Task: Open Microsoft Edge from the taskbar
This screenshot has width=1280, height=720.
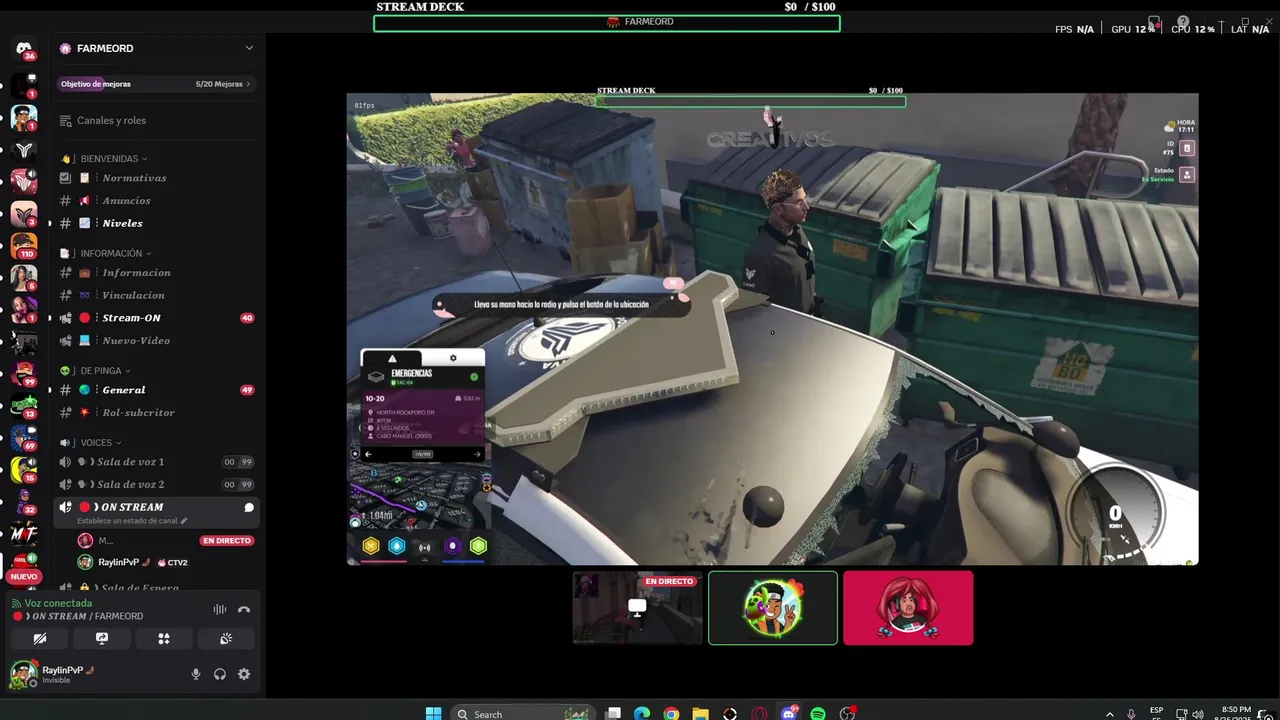Action: [642, 713]
